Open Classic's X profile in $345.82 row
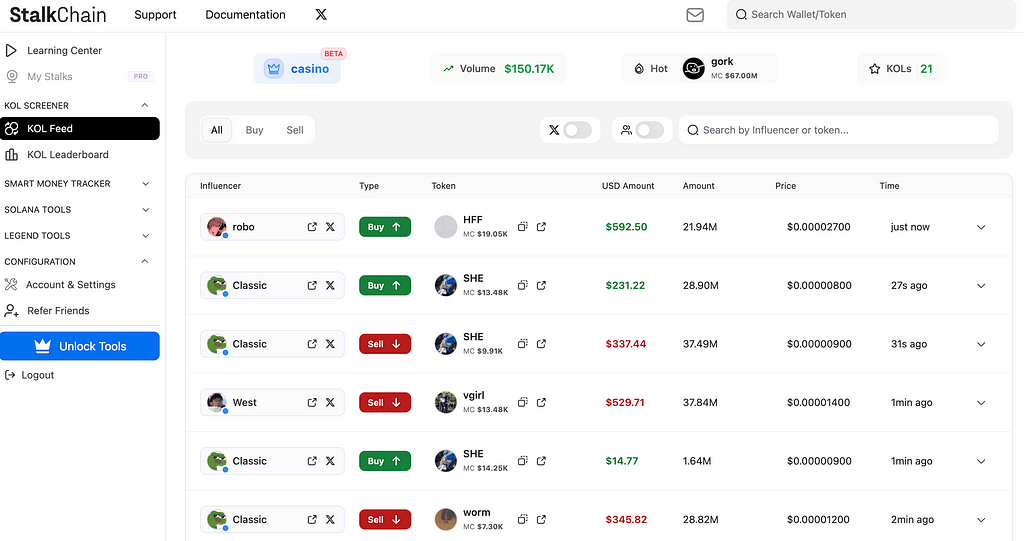Image resolution: width=1024 pixels, height=541 pixels. pyautogui.click(x=330, y=519)
